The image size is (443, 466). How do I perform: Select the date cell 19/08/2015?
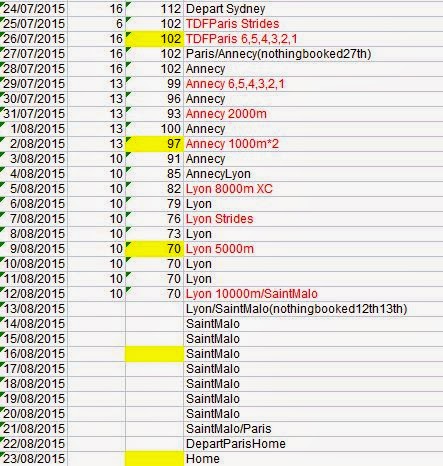tap(34, 399)
